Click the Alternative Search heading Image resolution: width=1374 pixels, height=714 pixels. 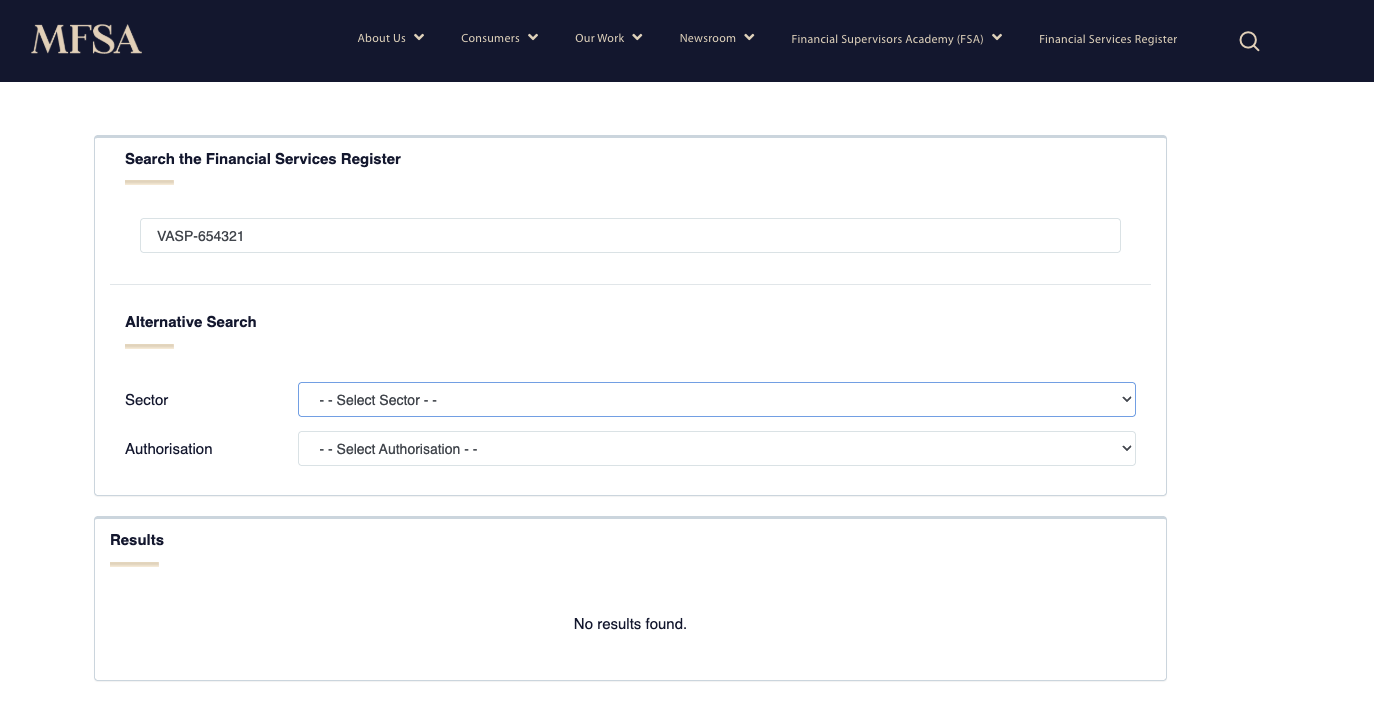tap(191, 322)
